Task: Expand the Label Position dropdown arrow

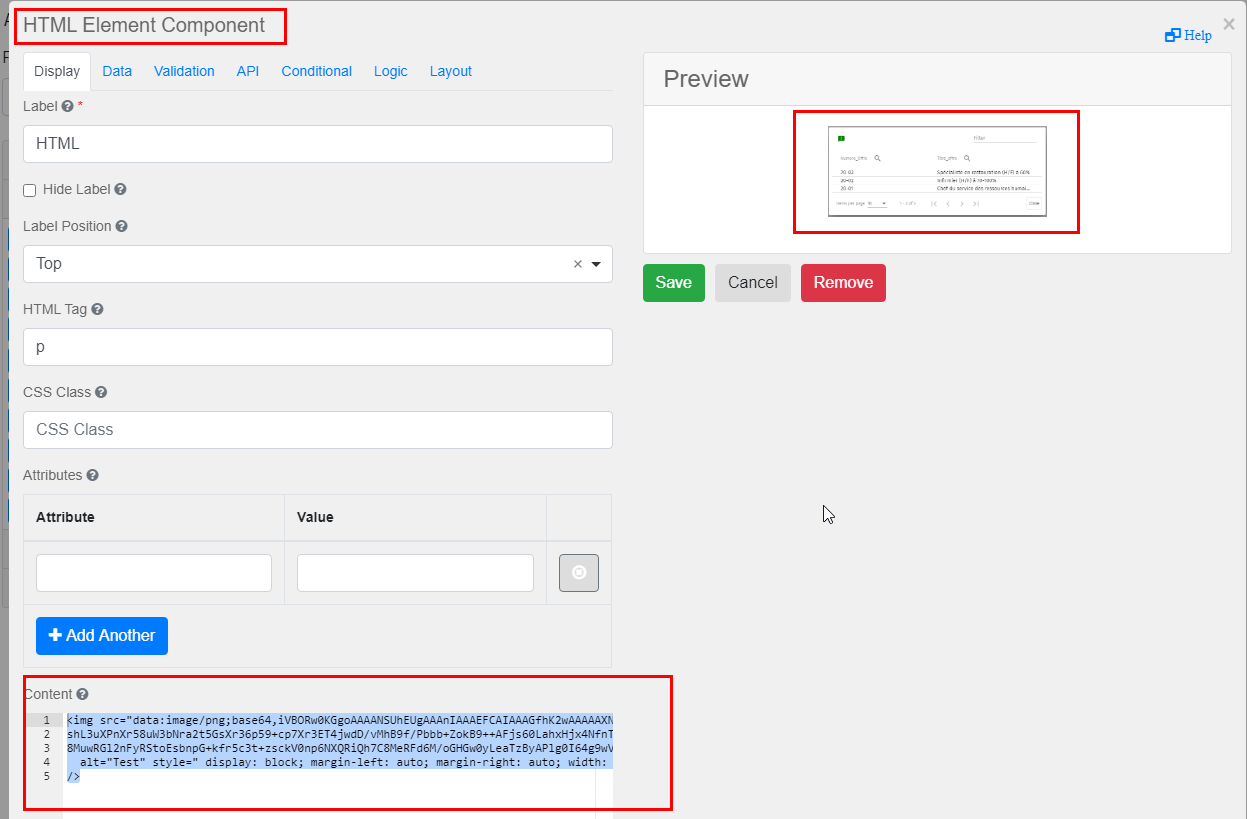Action: click(596, 265)
